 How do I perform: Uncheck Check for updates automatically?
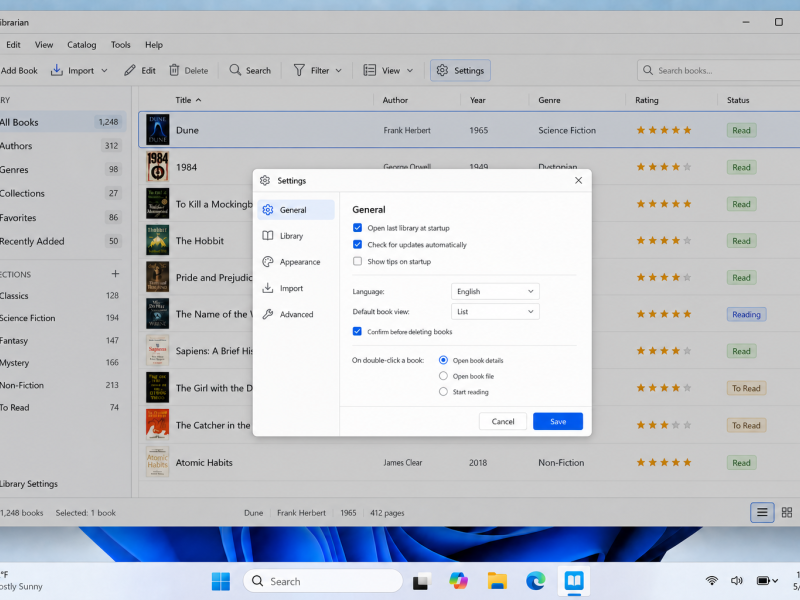click(357, 244)
